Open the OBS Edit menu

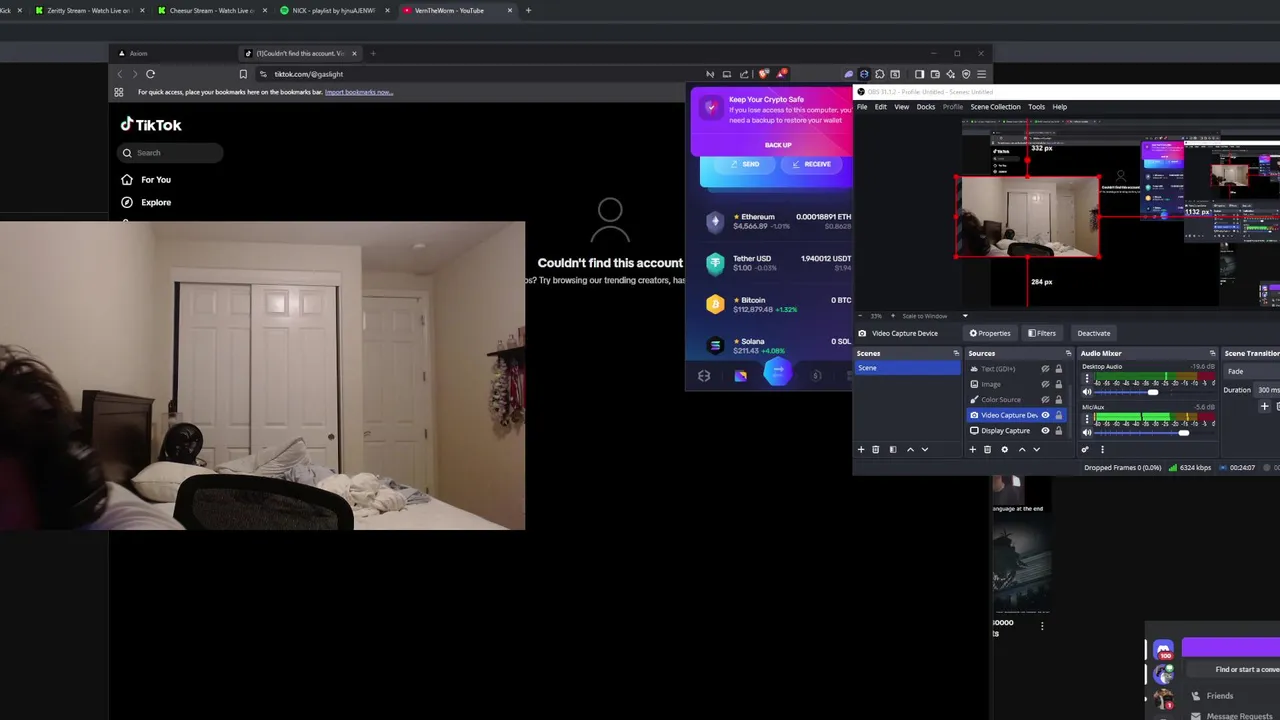coord(881,107)
